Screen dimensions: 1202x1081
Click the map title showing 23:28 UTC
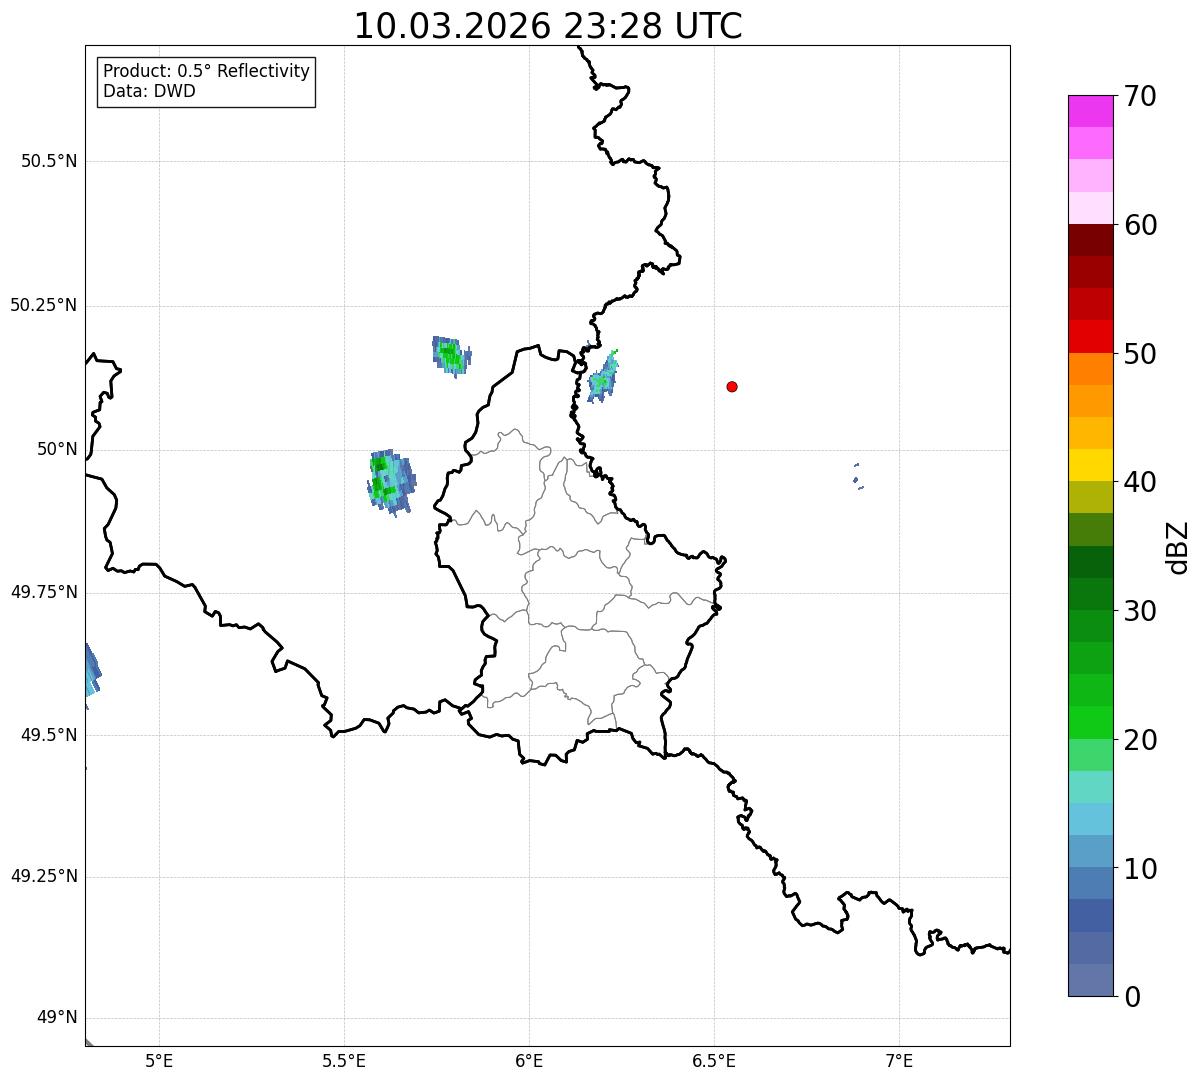[548, 26]
